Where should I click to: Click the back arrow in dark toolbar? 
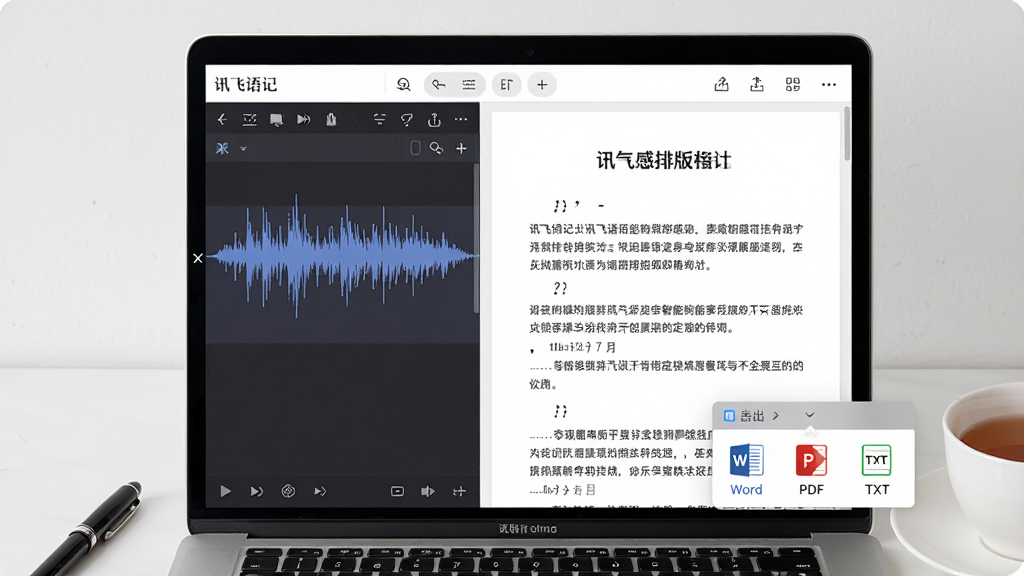(x=222, y=120)
